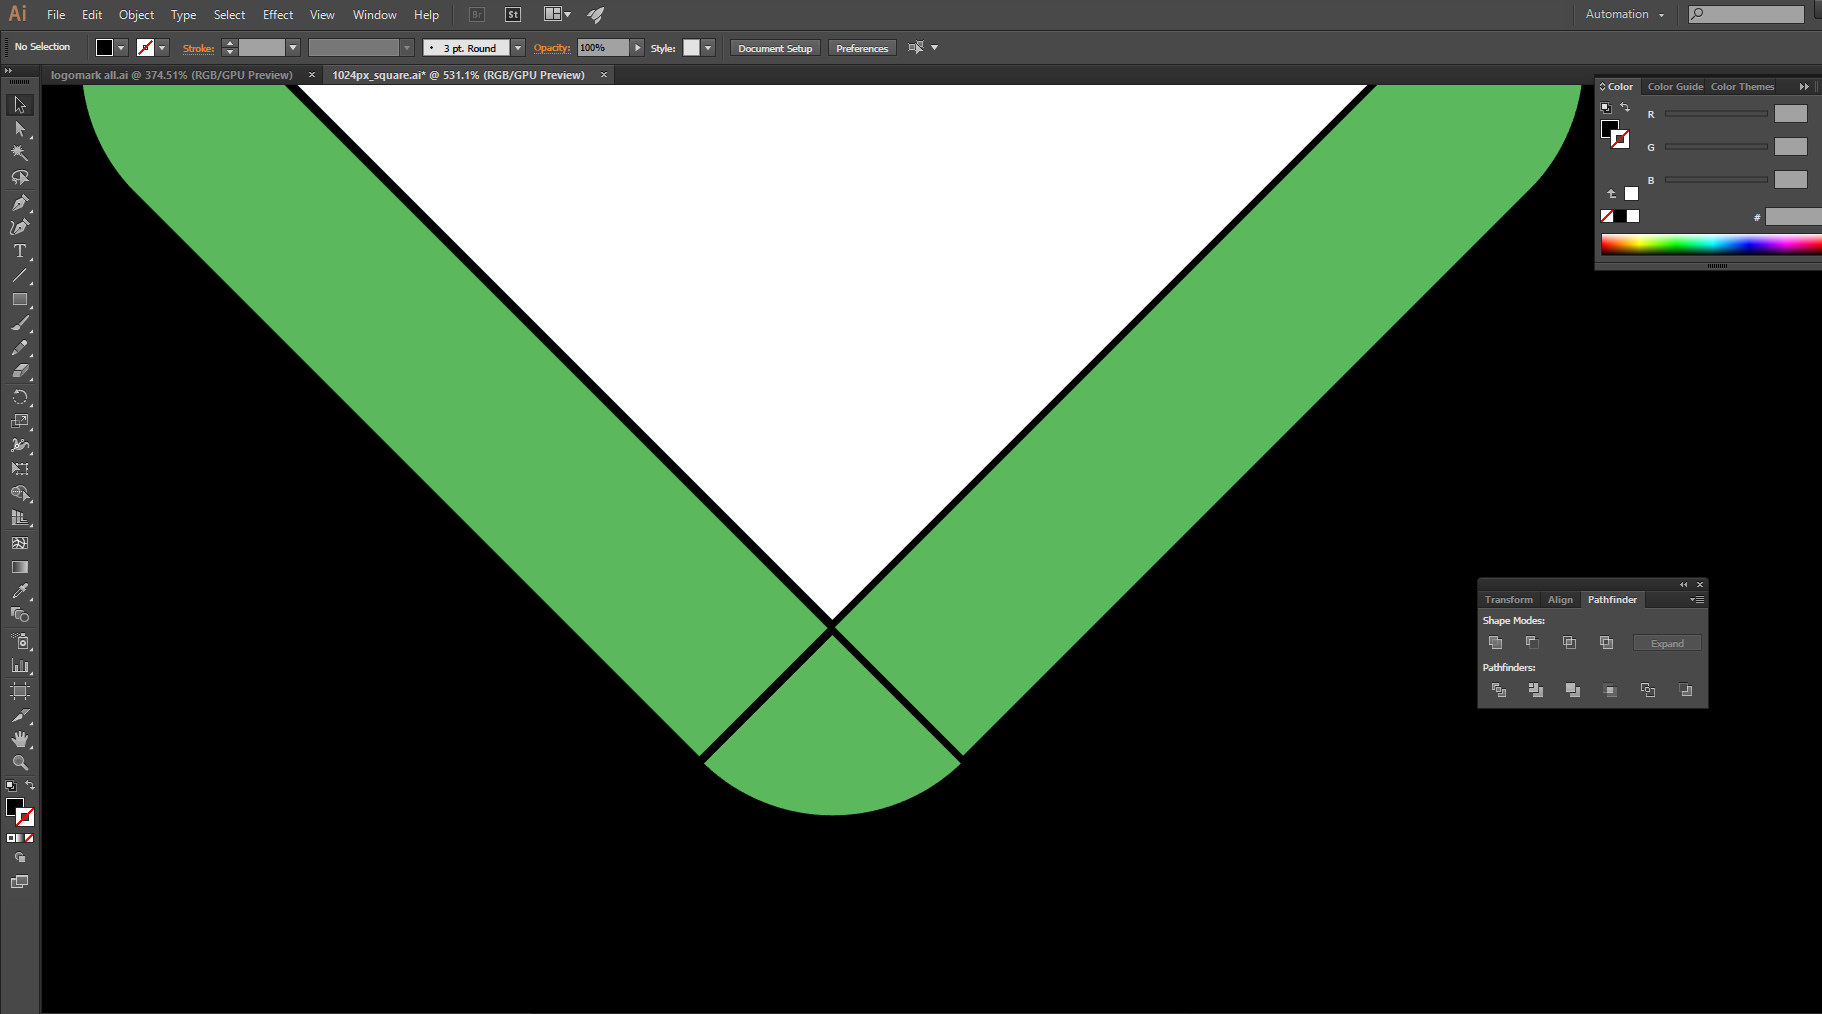Click the hex color input field
The width and height of the screenshot is (1822, 1014).
coord(1793,217)
